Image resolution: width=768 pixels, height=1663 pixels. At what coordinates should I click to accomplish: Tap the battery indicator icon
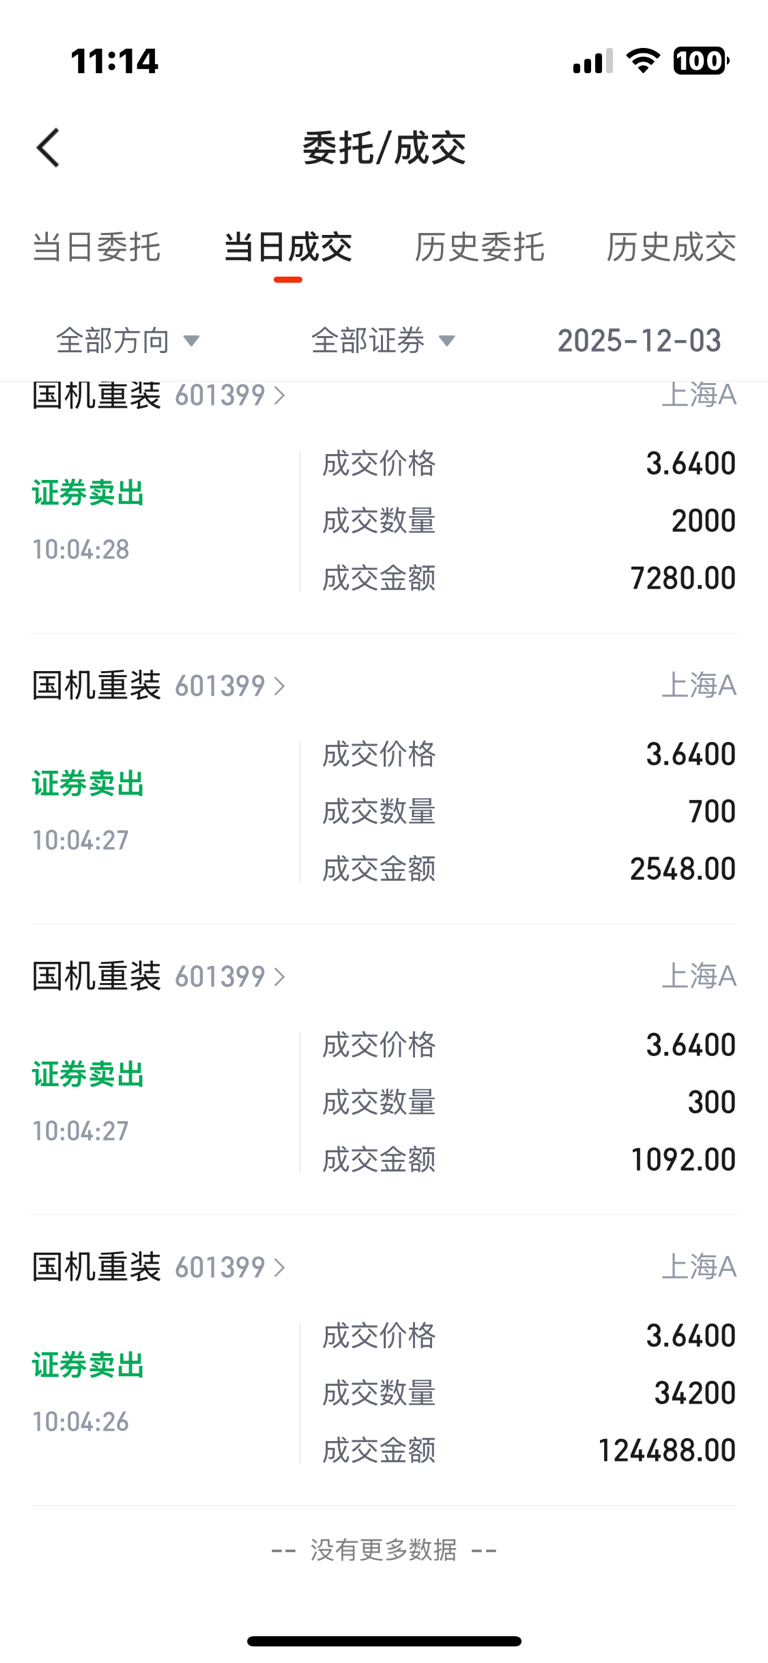[701, 61]
